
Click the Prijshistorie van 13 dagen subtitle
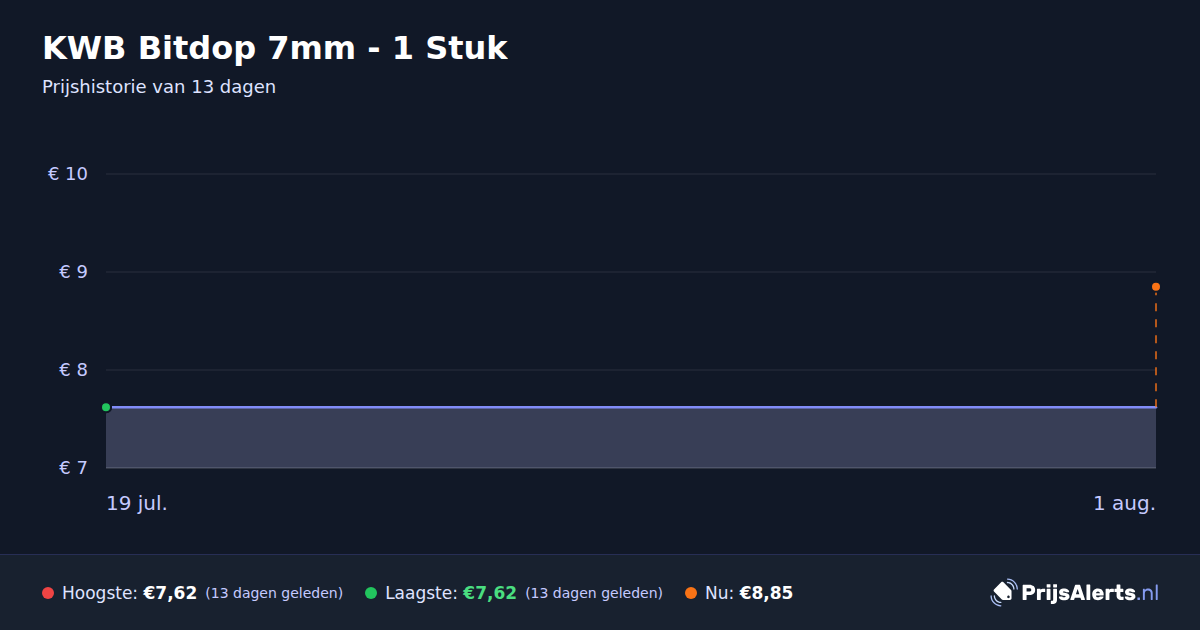(x=159, y=87)
